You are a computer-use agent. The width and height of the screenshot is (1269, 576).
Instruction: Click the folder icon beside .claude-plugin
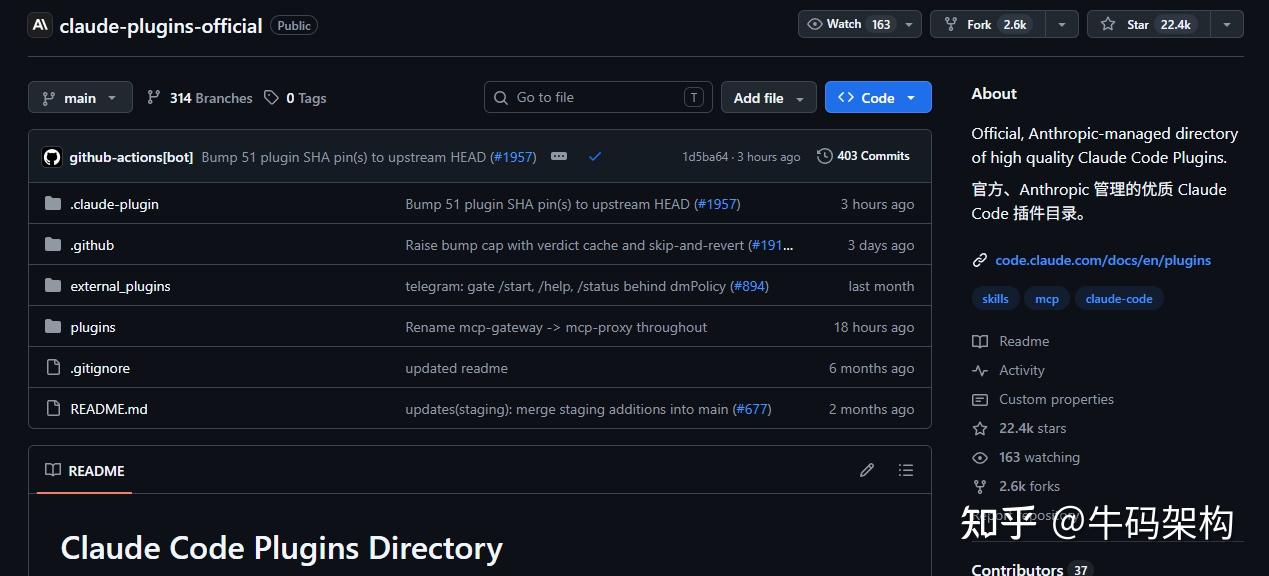(53, 204)
